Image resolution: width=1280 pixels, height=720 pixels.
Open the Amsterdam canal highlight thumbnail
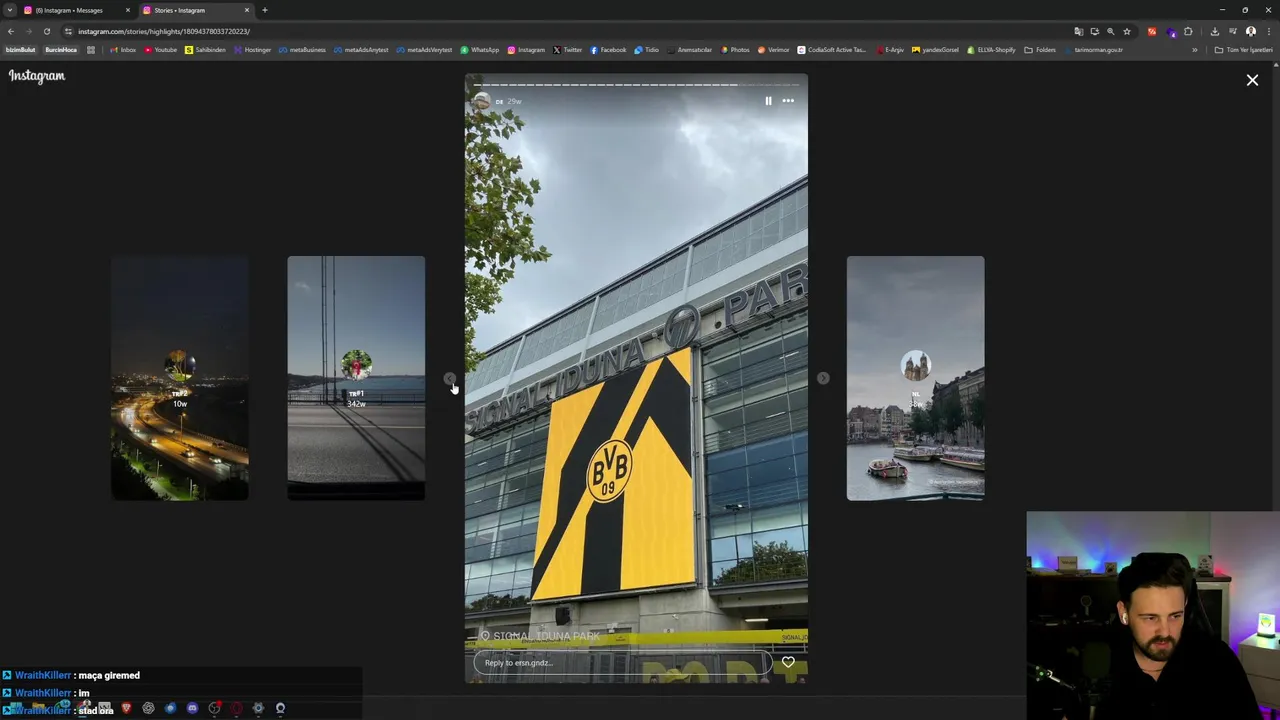pos(915,378)
